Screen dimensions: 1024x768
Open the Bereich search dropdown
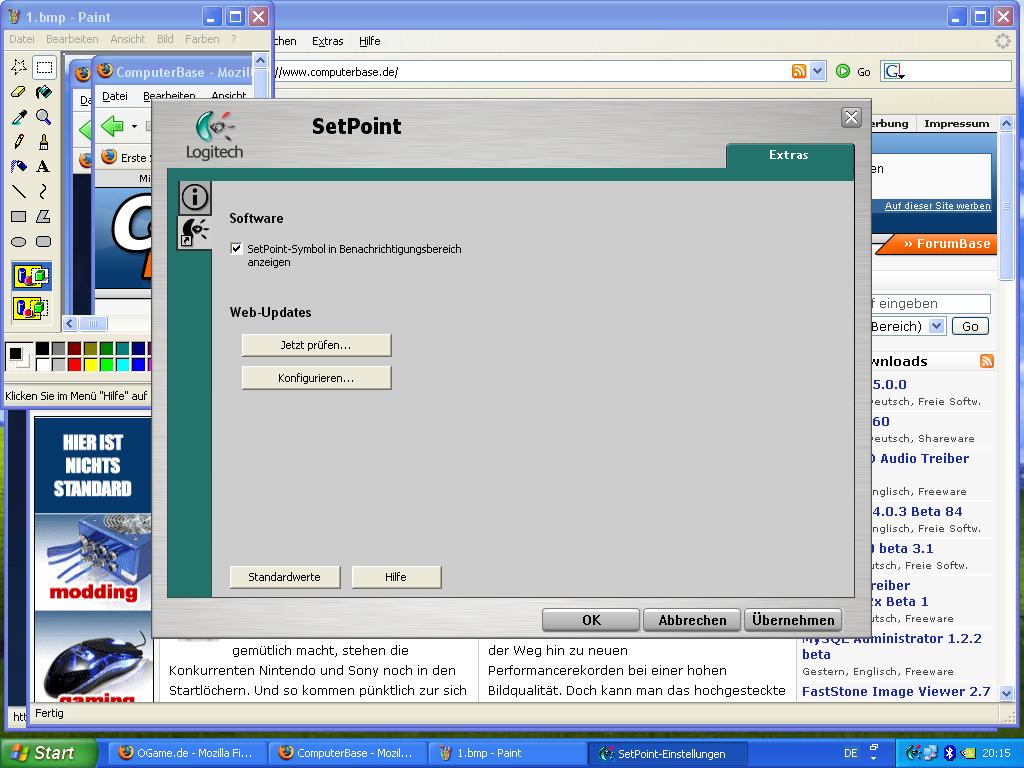(x=936, y=326)
